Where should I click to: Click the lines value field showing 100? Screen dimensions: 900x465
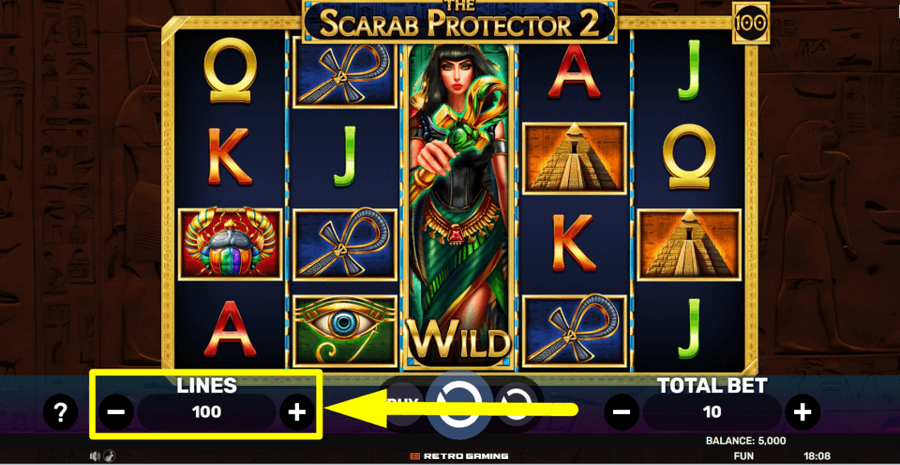pos(207,412)
